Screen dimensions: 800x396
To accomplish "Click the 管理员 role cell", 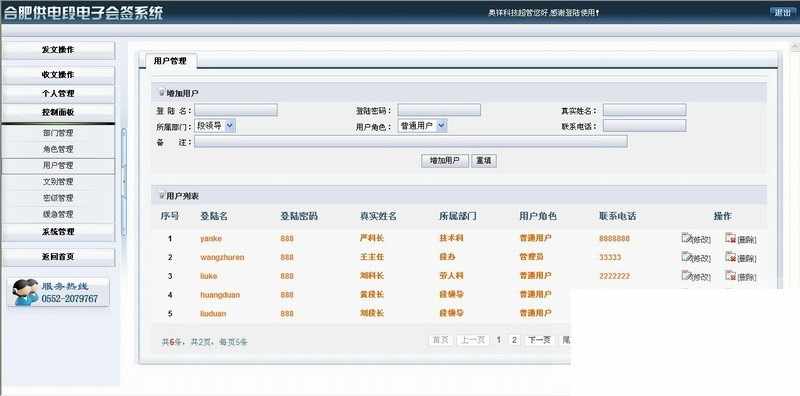I will click(531, 257).
